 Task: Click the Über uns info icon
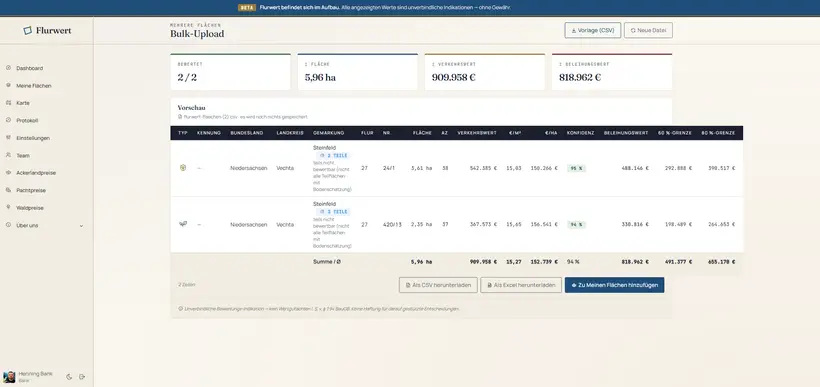point(8,225)
